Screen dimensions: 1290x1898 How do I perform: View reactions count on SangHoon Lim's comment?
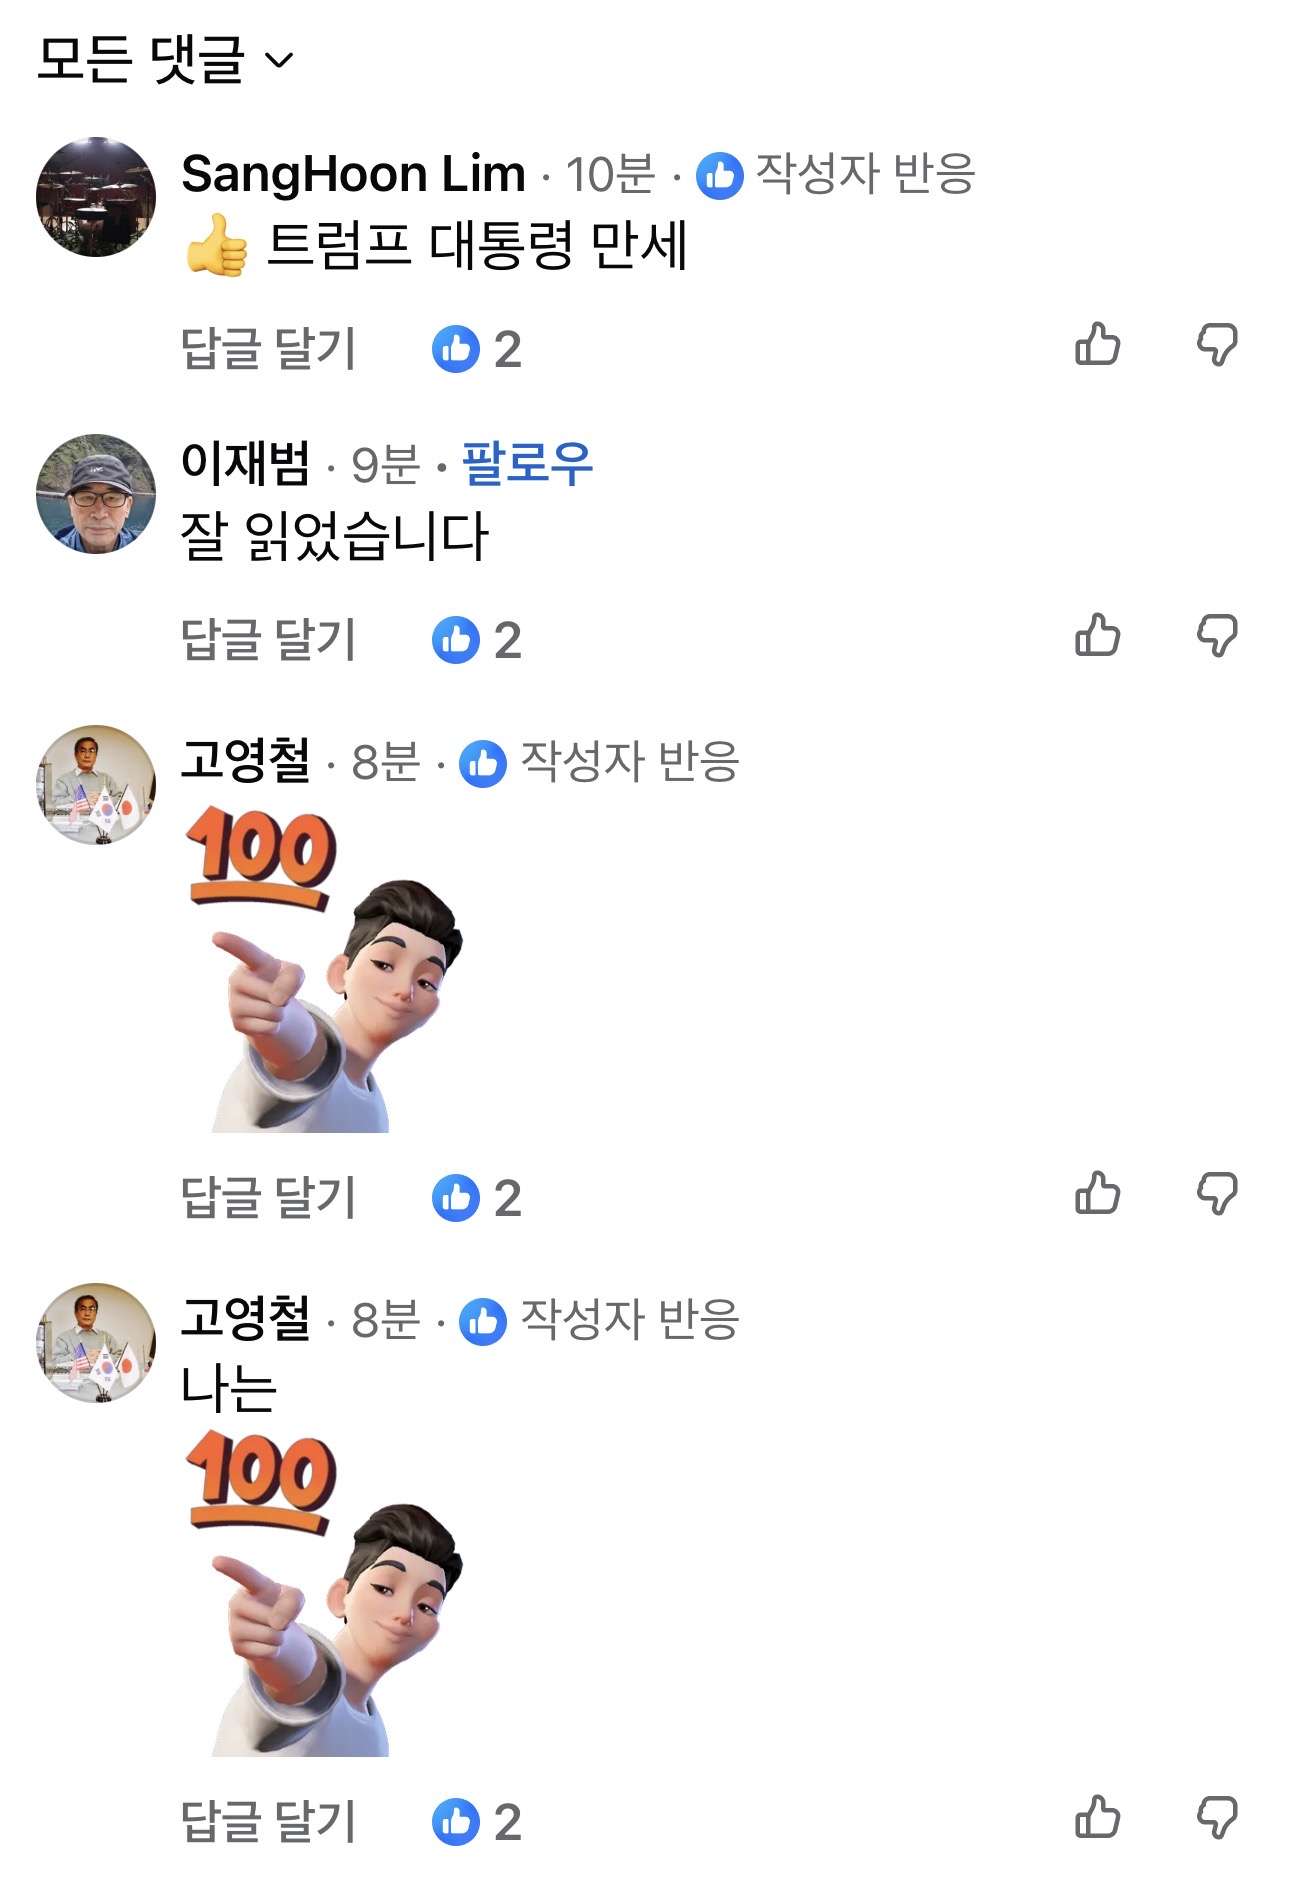point(477,349)
